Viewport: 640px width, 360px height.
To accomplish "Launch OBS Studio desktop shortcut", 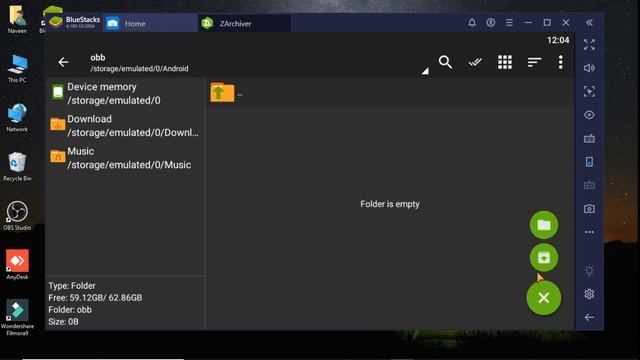I will [17, 216].
